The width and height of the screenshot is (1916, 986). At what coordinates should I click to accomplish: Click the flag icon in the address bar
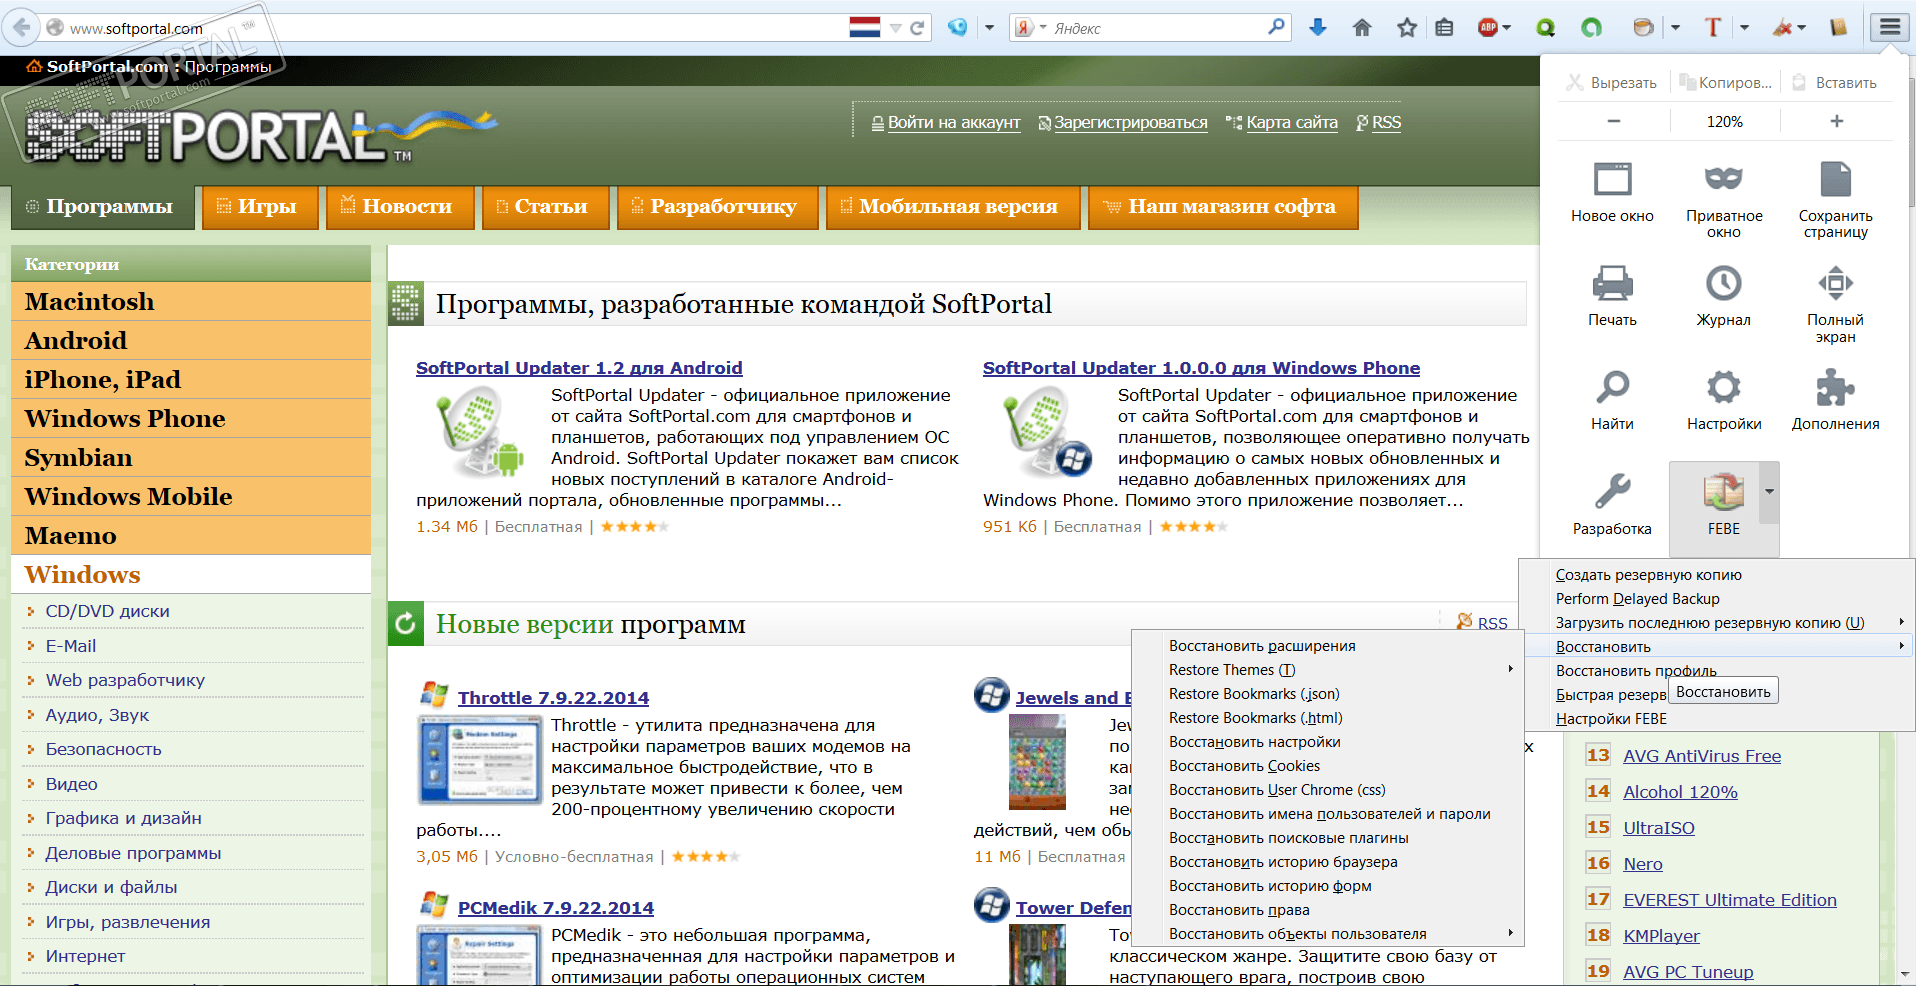click(865, 27)
